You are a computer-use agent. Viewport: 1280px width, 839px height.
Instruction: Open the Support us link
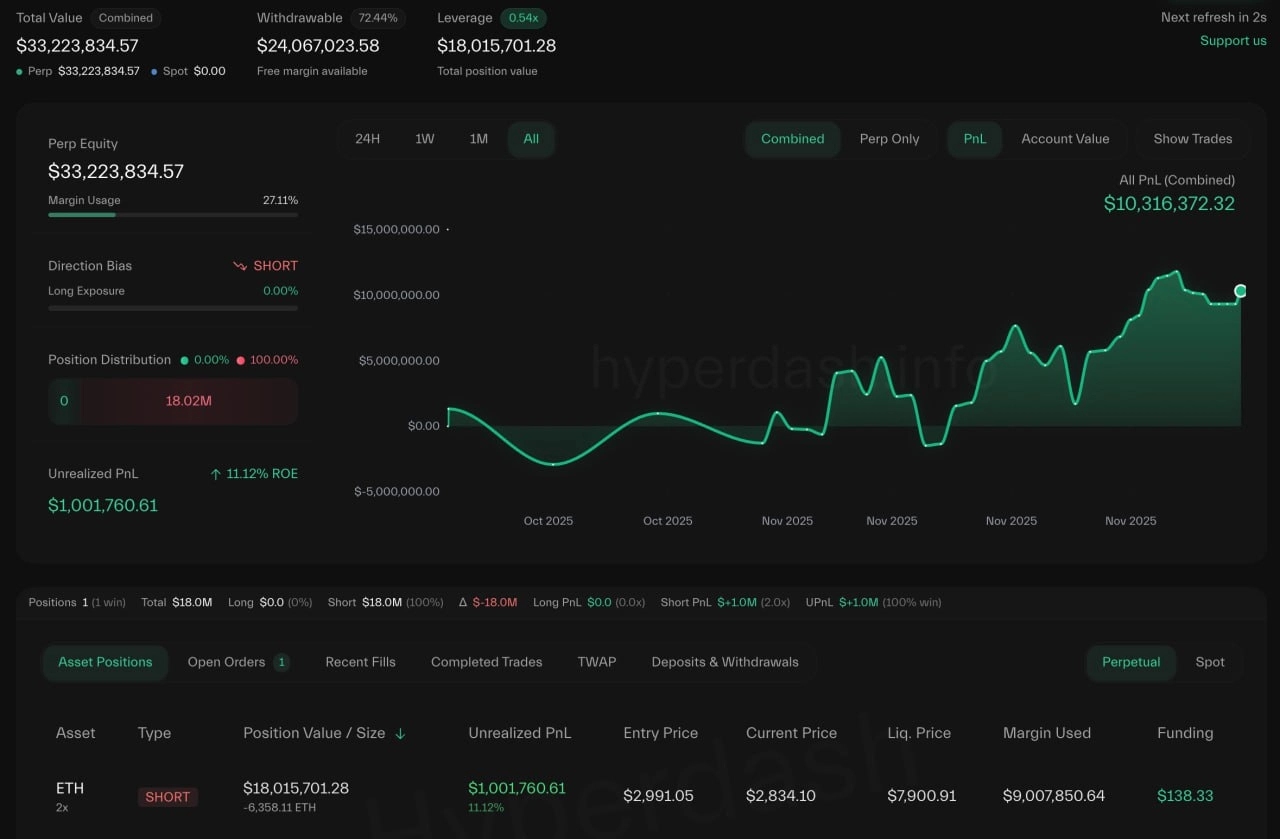1233,41
